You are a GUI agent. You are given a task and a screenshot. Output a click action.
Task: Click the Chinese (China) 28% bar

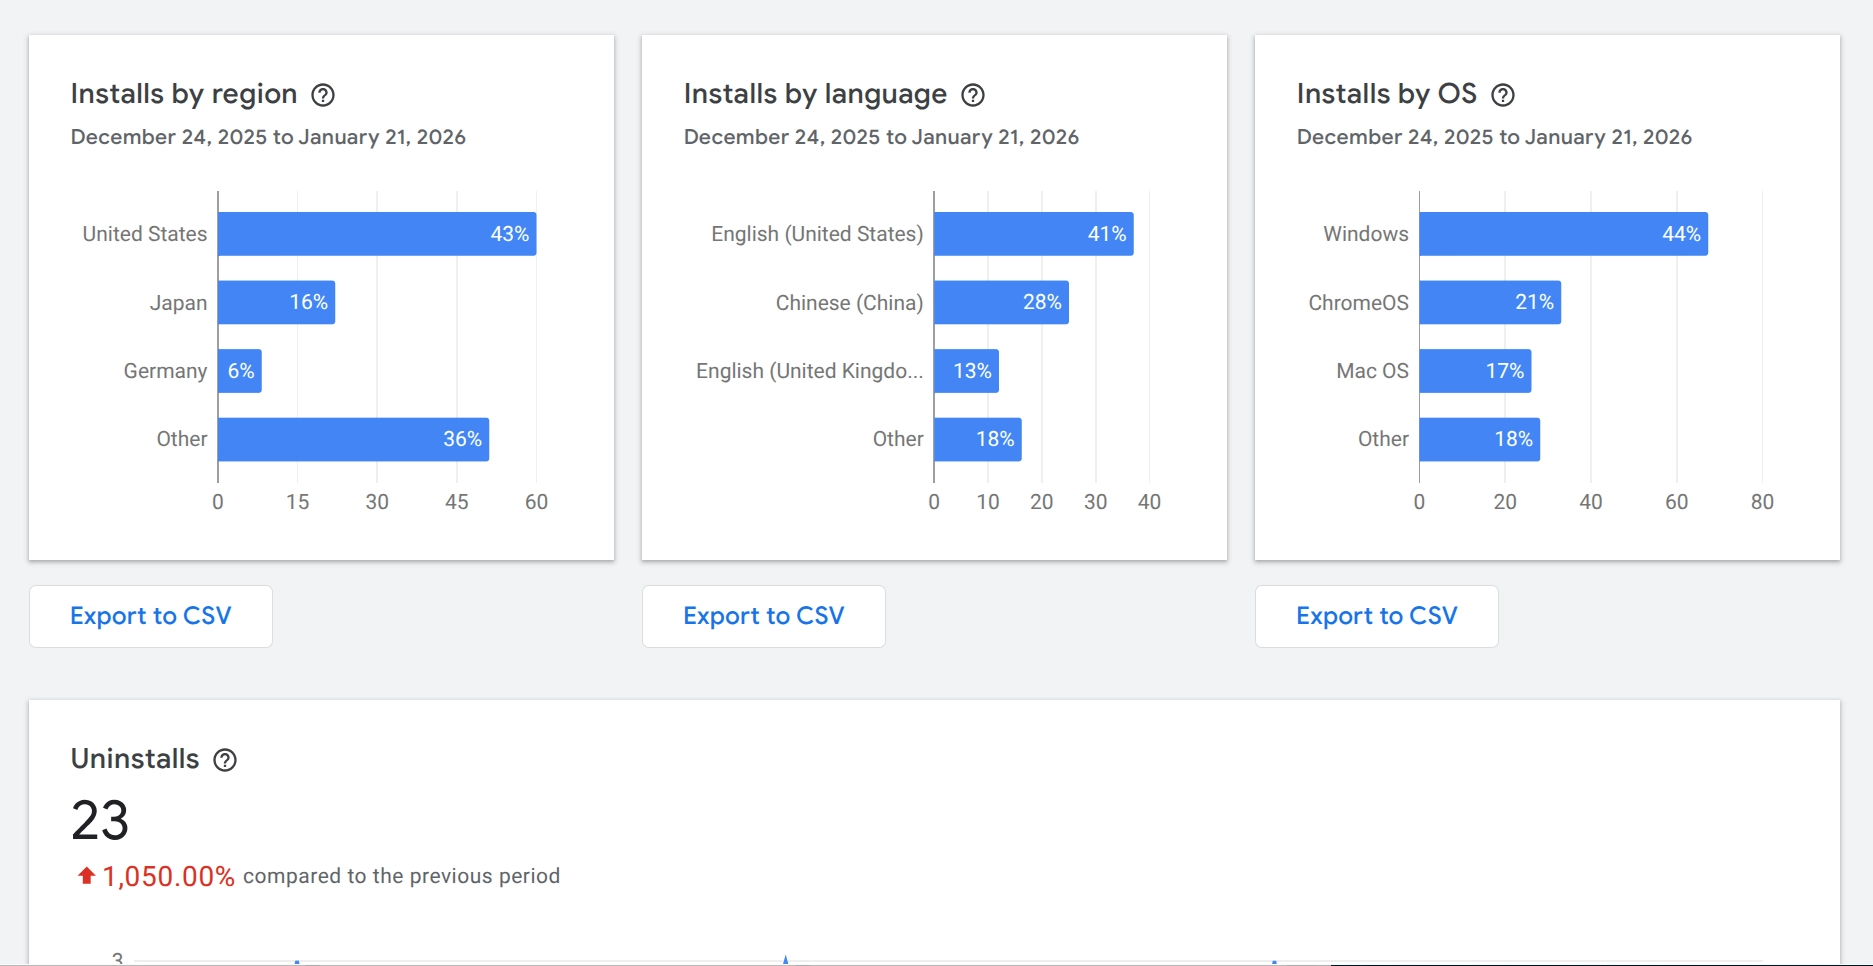tap(1000, 302)
